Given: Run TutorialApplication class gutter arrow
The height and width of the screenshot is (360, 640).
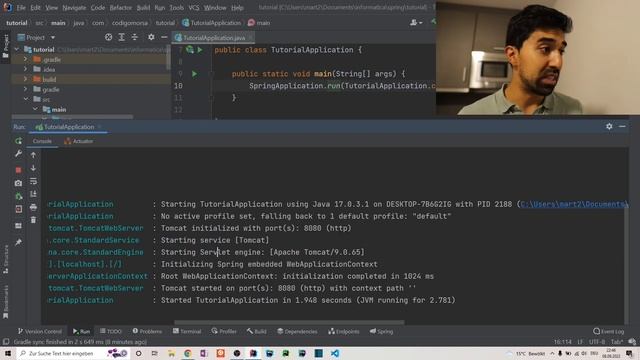Looking at the screenshot, I should (200, 50).
